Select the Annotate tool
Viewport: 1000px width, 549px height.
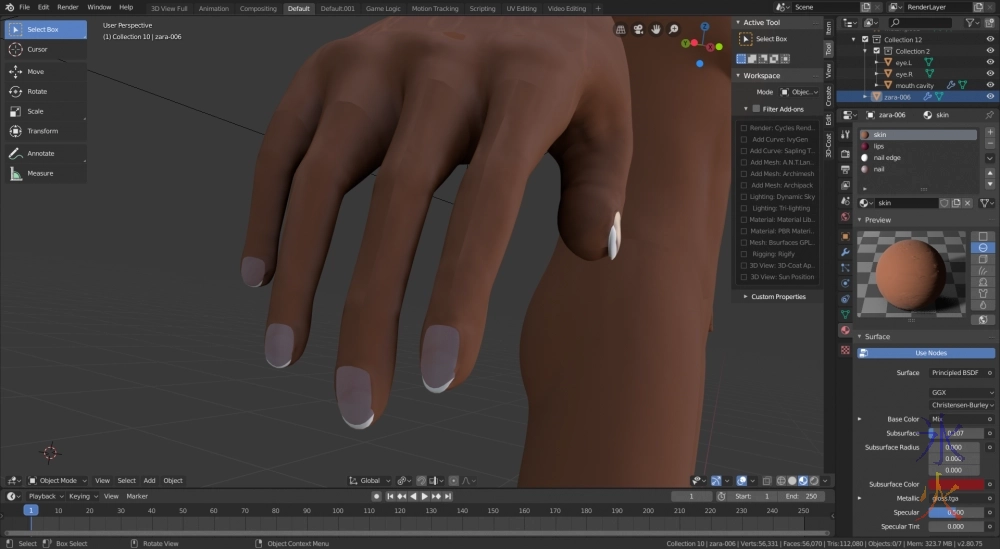tap(40, 153)
